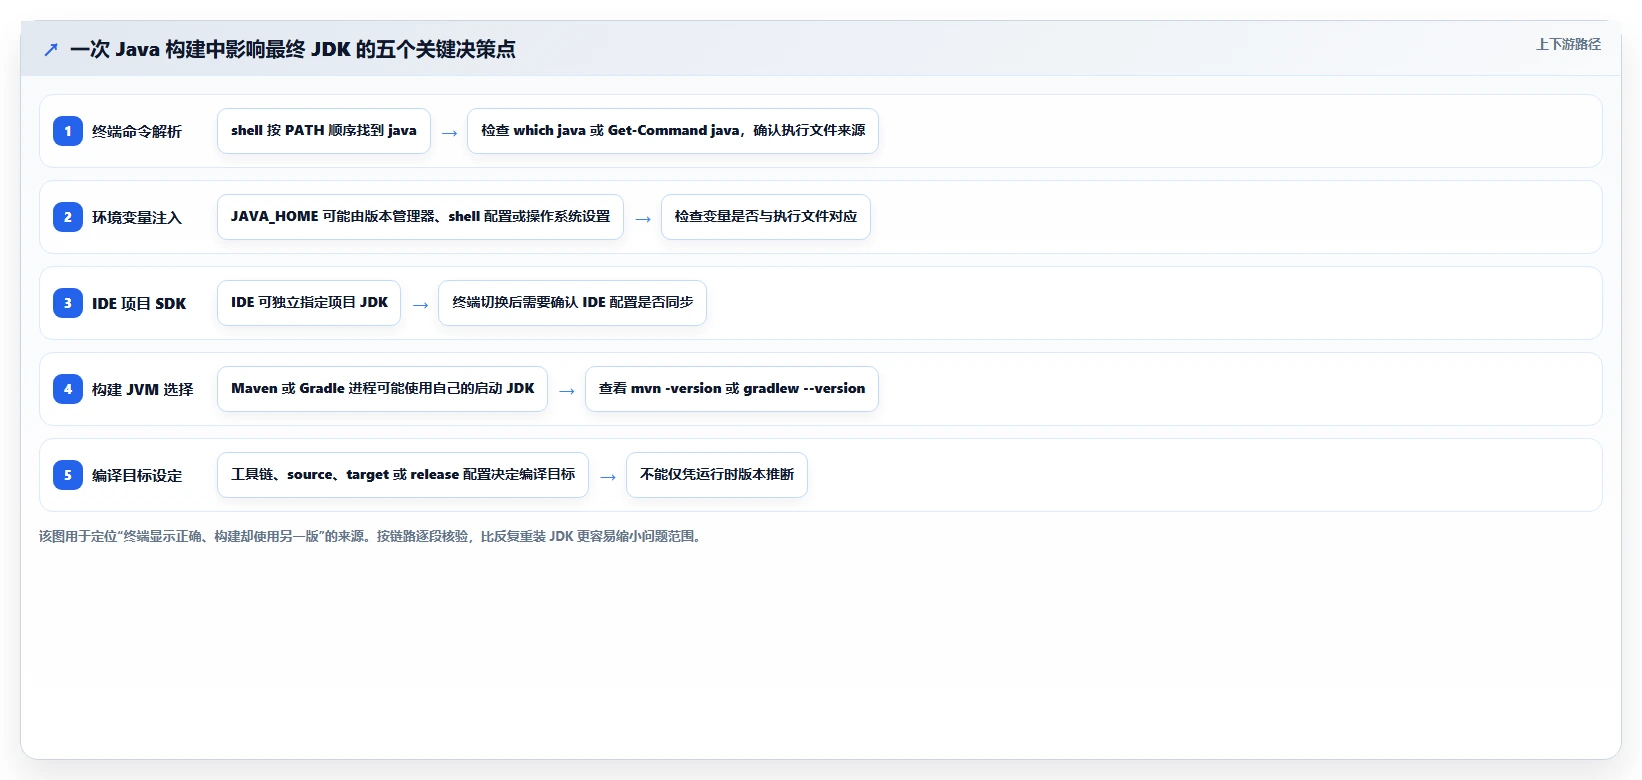Select the 环境变量注入 row label
This screenshot has height=780, width=1642.
(137, 217)
